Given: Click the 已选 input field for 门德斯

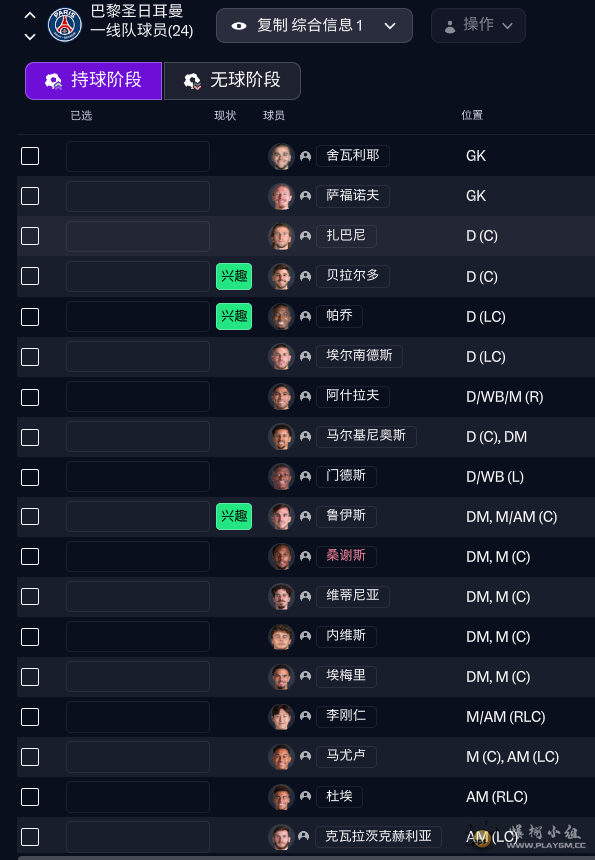Looking at the screenshot, I should 137,476.
